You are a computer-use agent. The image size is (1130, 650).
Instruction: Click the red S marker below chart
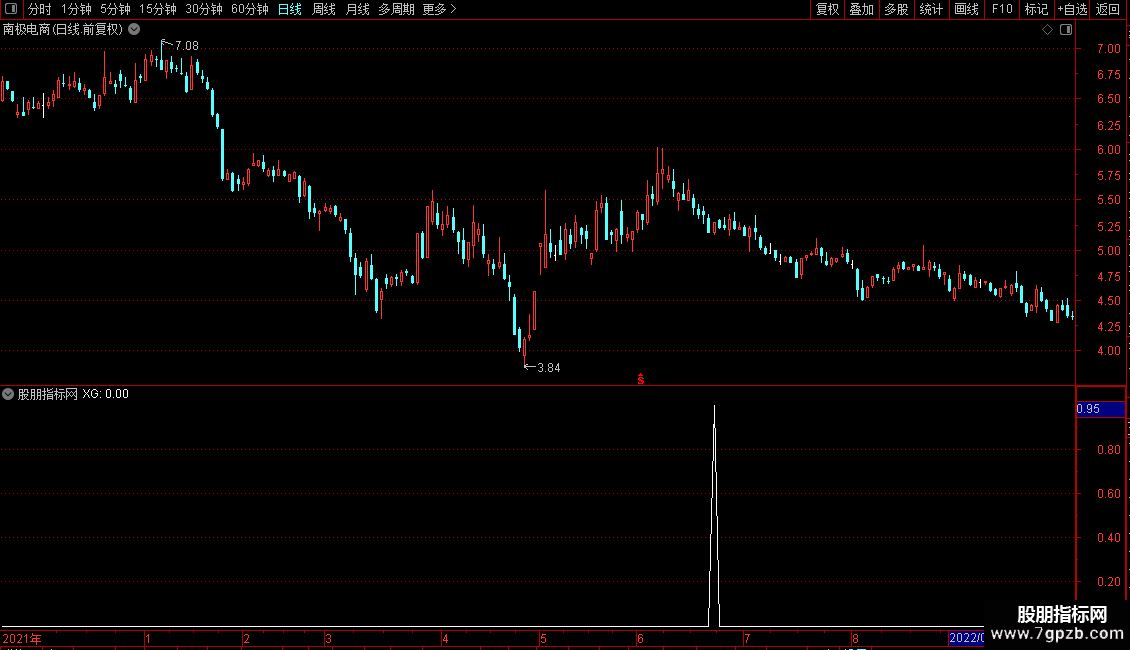[x=641, y=379]
